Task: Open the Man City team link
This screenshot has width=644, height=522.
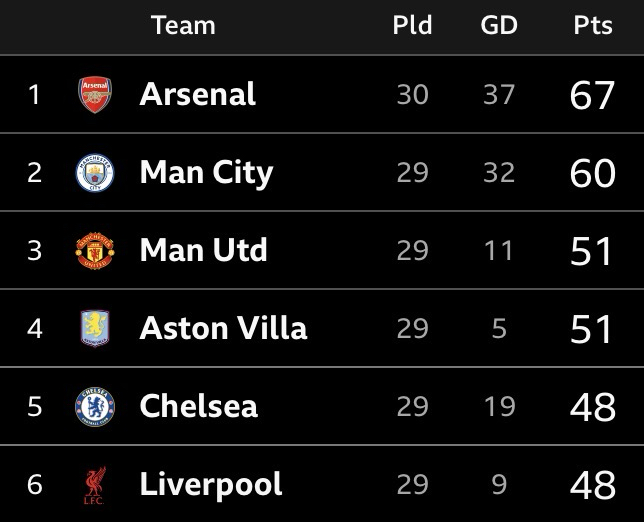Action: point(206,173)
